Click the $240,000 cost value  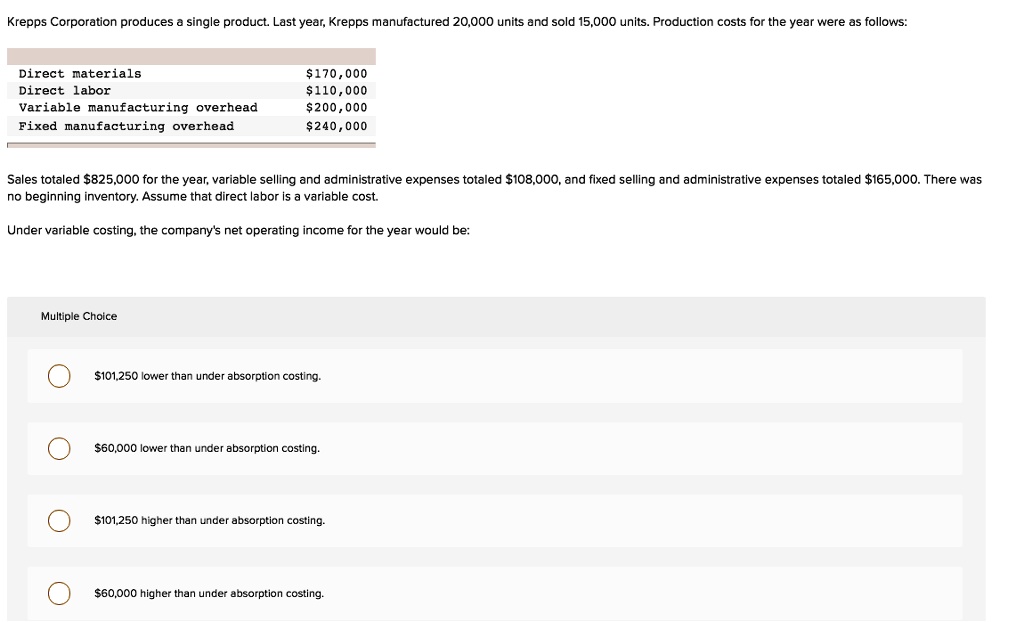[336, 126]
